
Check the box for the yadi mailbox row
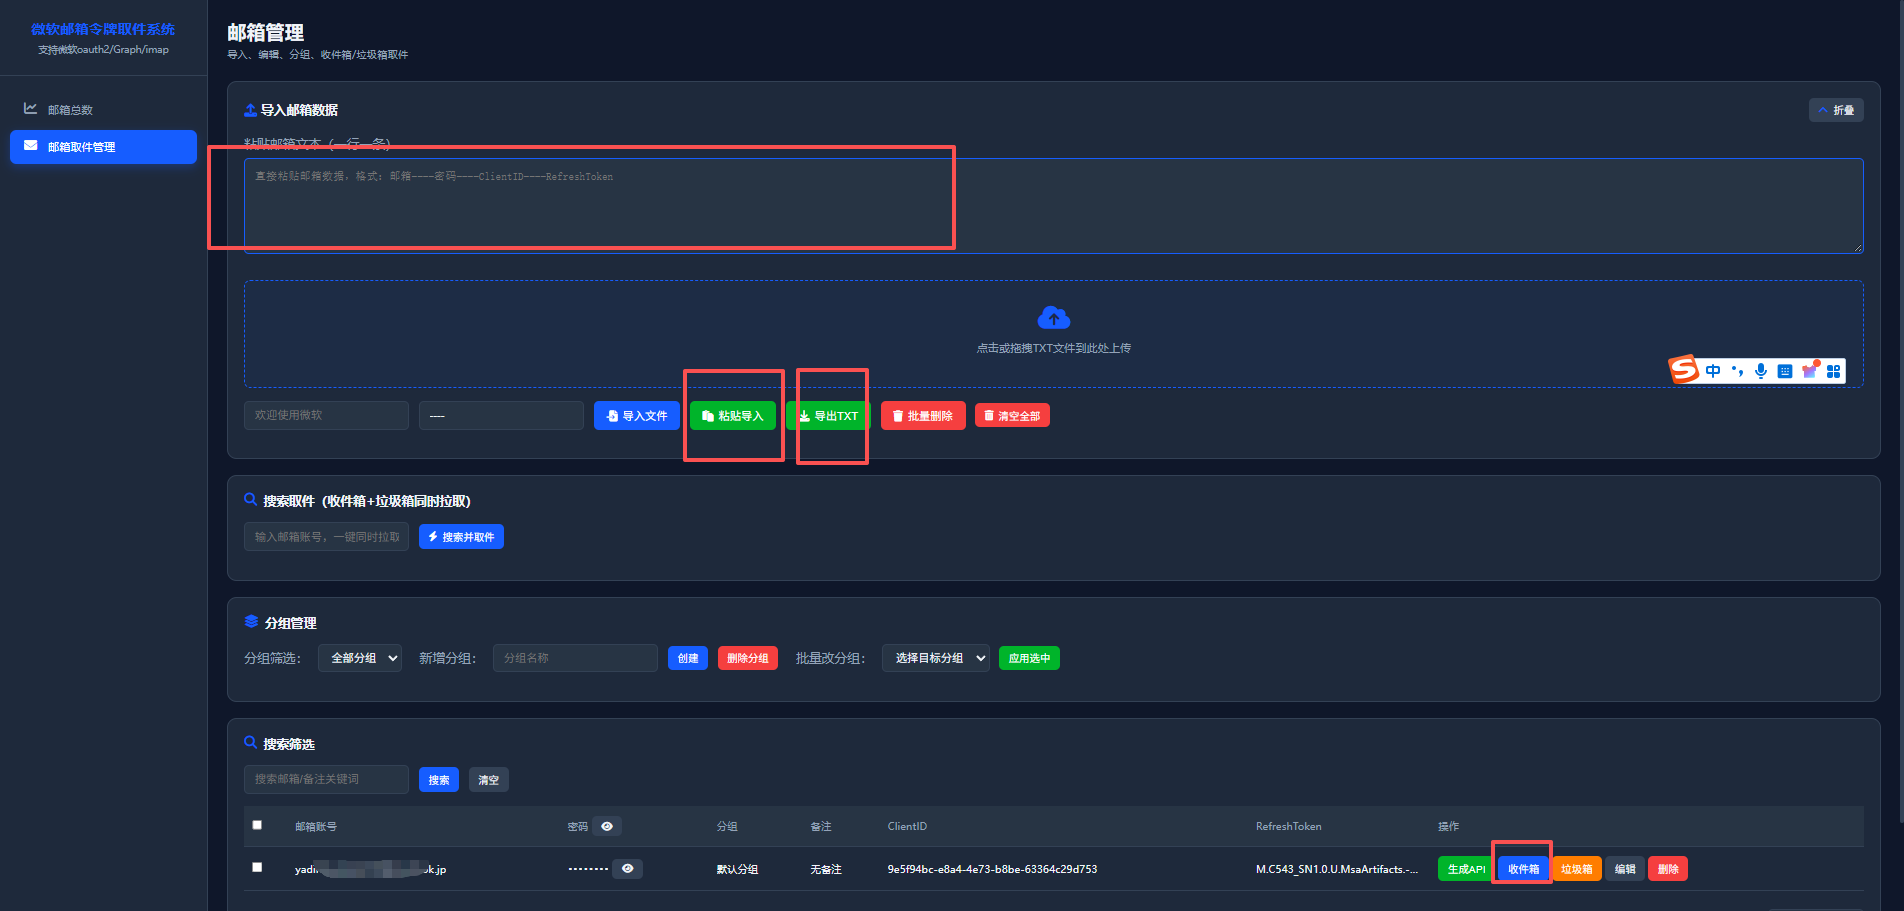257,867
